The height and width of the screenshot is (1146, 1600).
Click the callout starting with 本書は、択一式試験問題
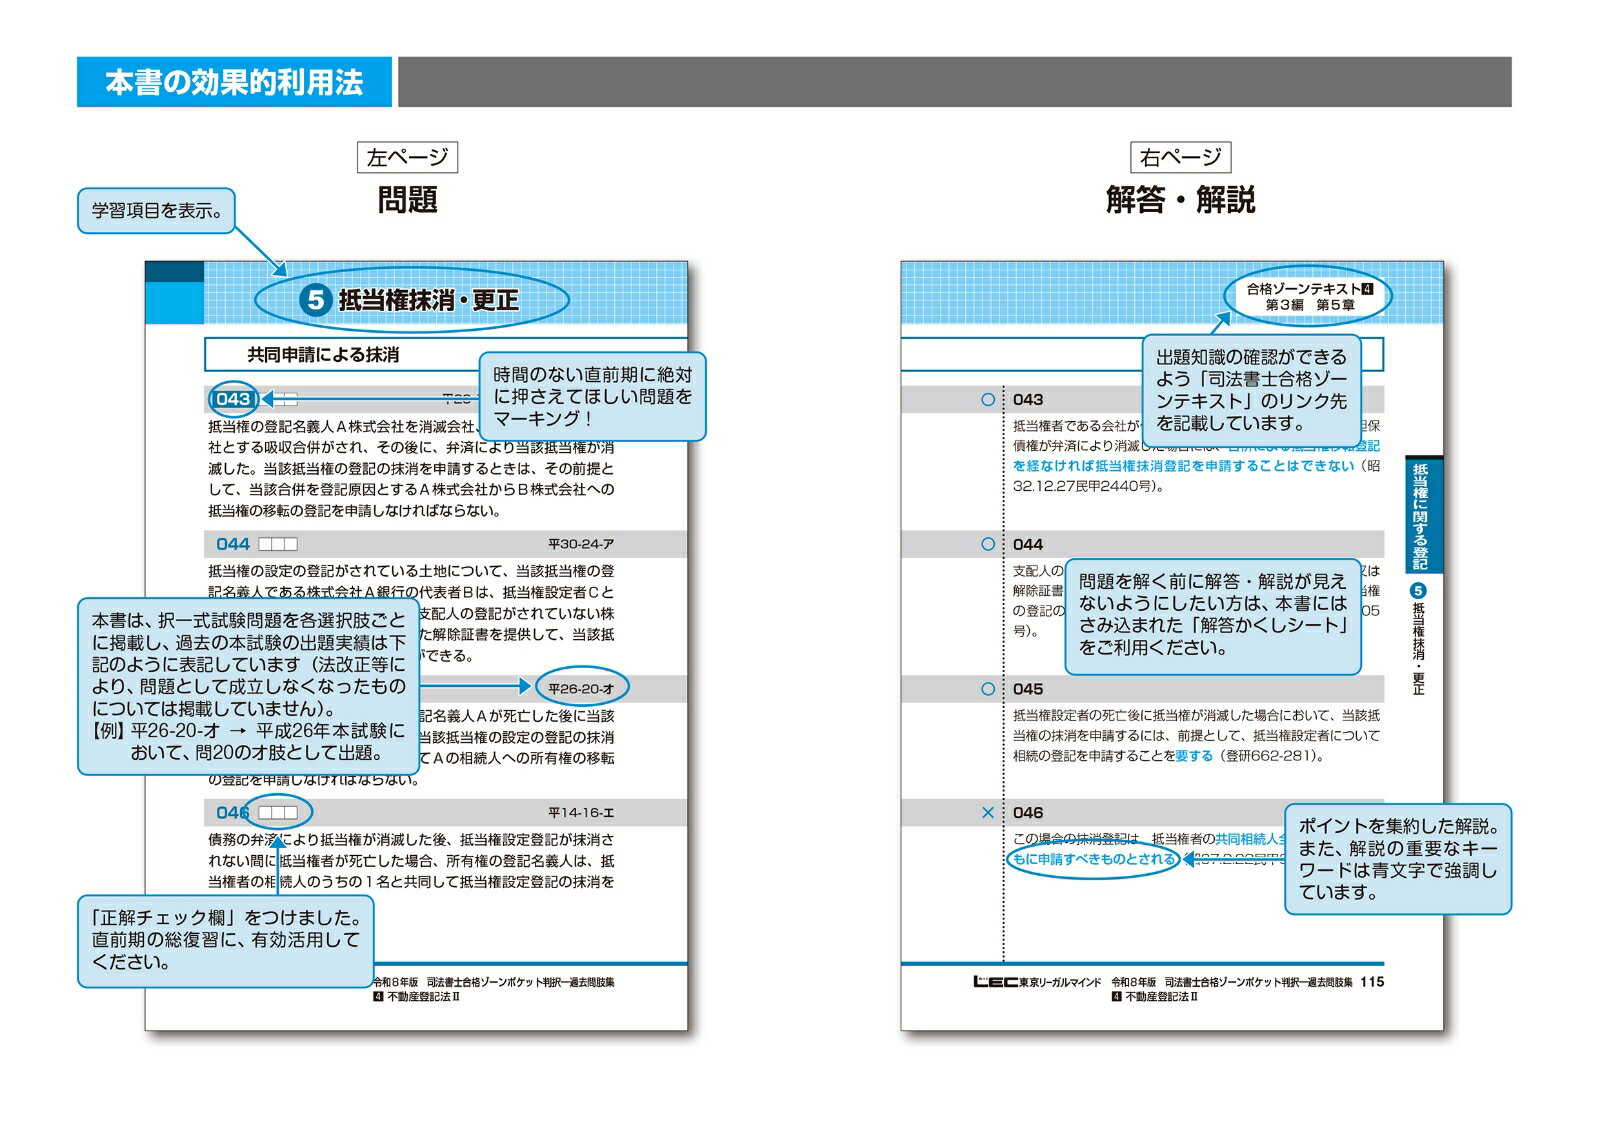[248, 687]
